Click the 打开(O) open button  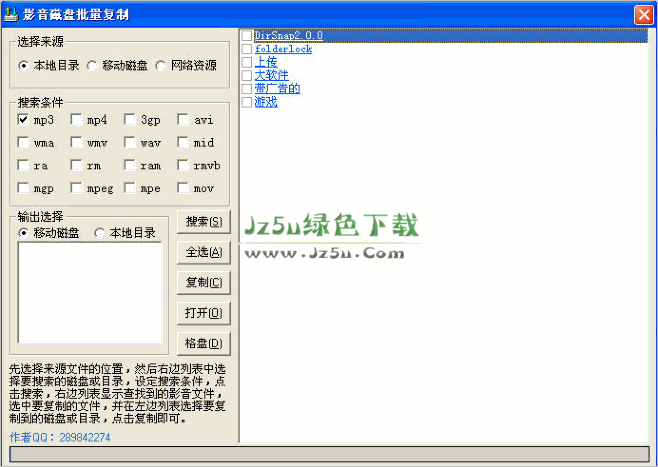tap(204, 313)
